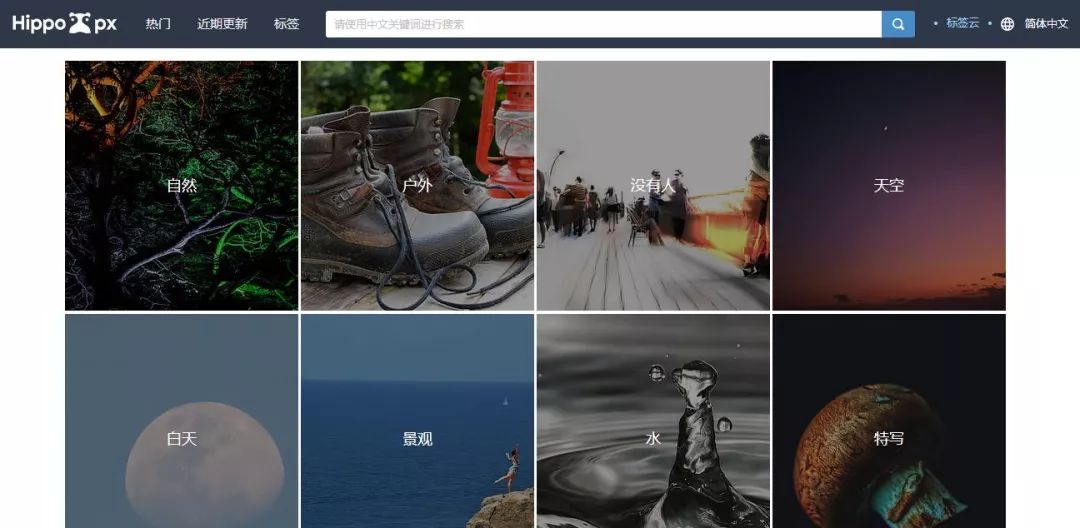Open the 没有人 category thumbnail
The height and width of the screenshot is (528, 1080).
[x=653, y=186]
